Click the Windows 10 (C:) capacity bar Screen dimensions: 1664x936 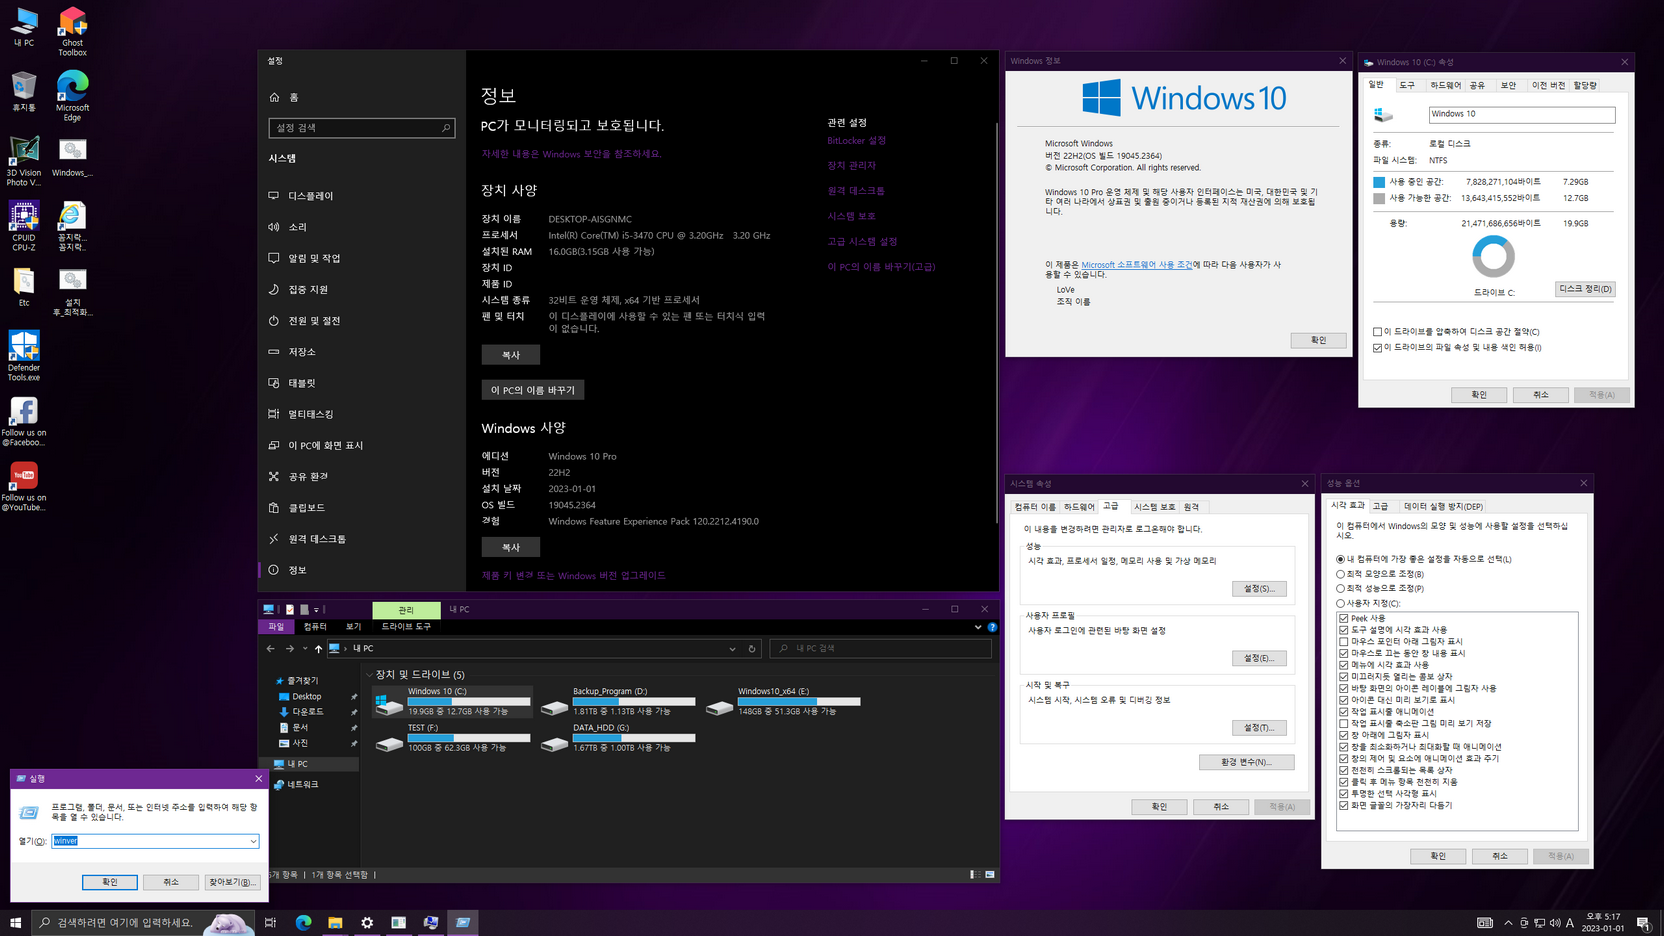point(469,701)
